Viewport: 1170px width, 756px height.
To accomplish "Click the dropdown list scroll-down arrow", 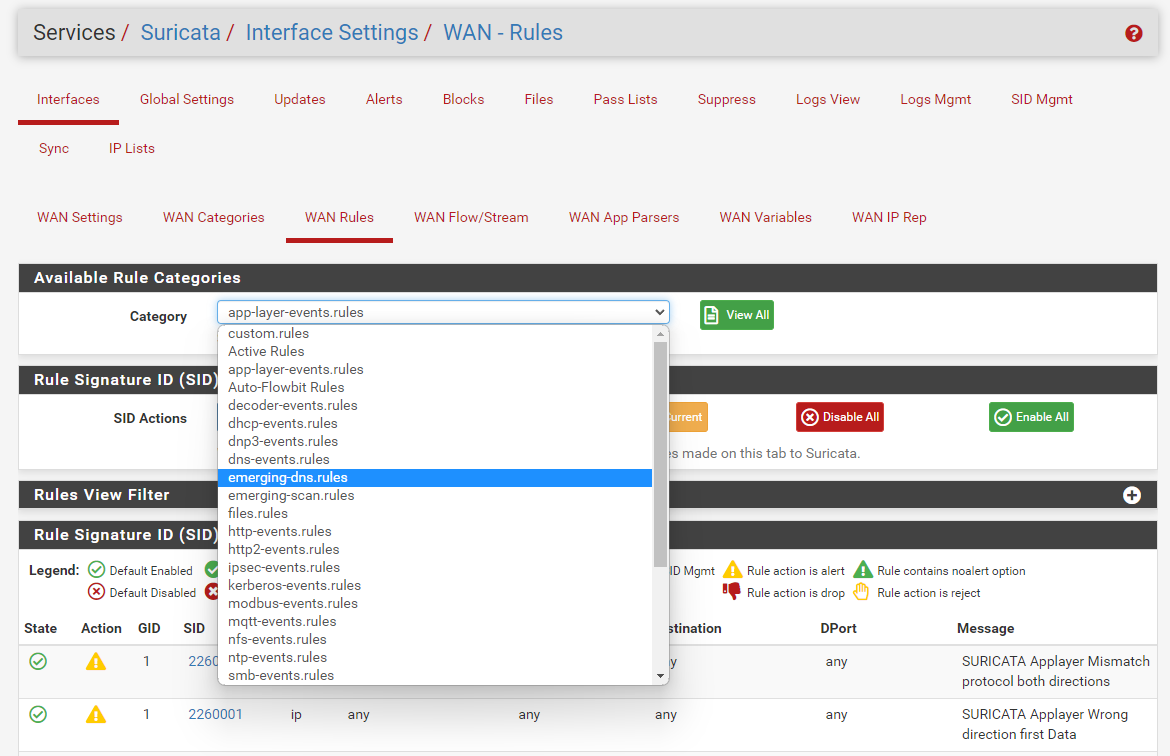I will pyautogui.click(x=660, y=676).
